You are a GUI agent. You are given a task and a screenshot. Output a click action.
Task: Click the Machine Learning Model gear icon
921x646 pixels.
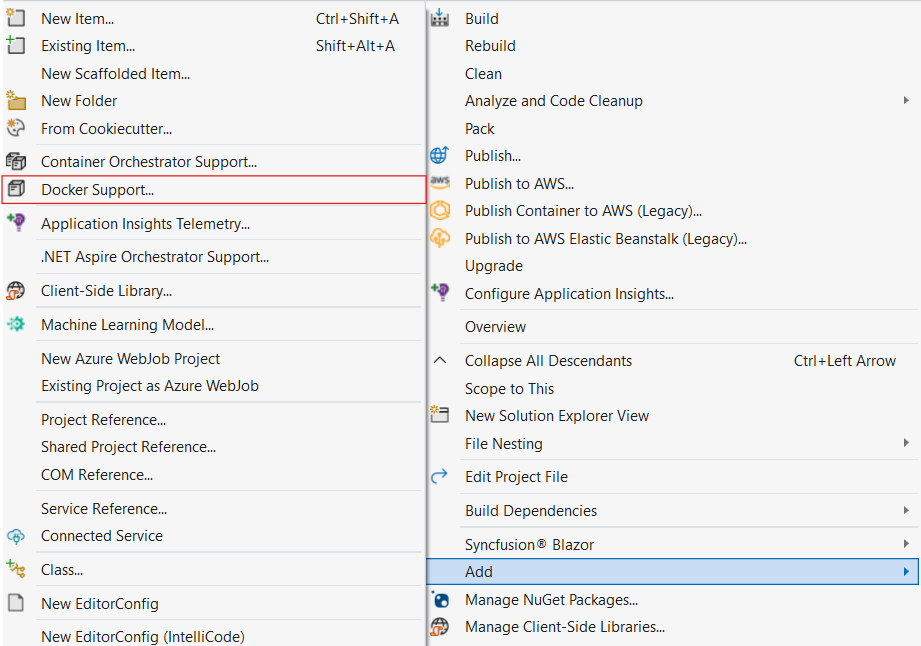pyautogui.click(x=16, y=324)
